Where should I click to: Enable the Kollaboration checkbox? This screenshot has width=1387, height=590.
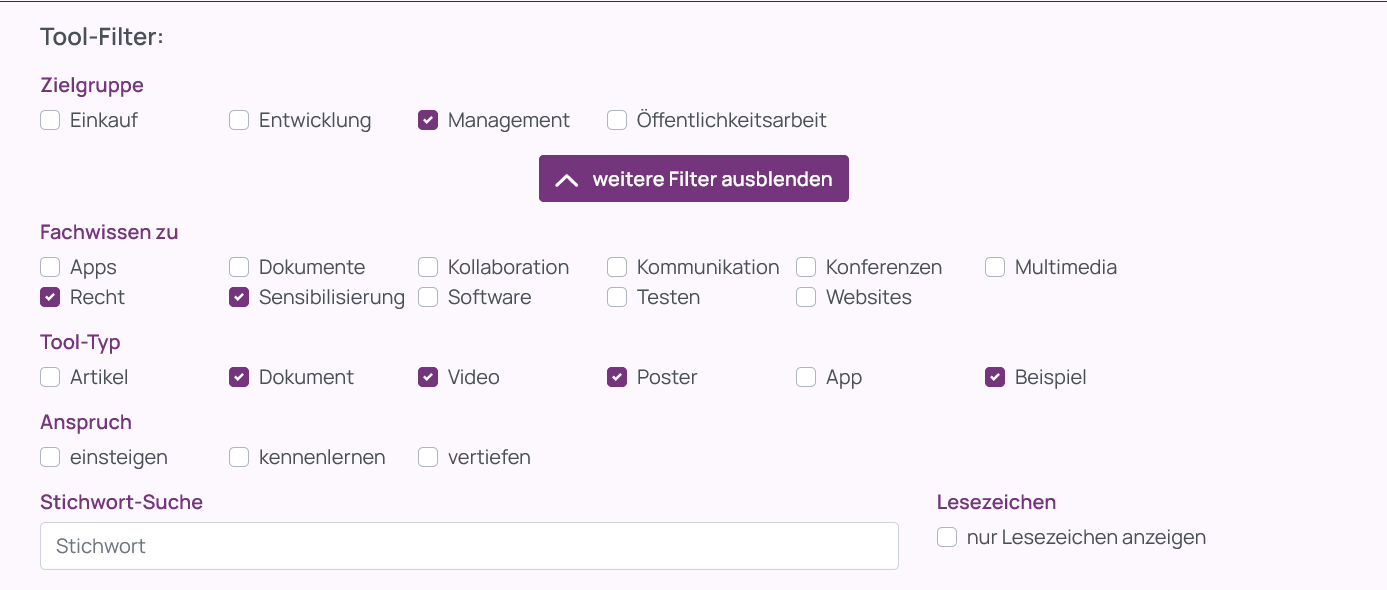click(428, 267)
